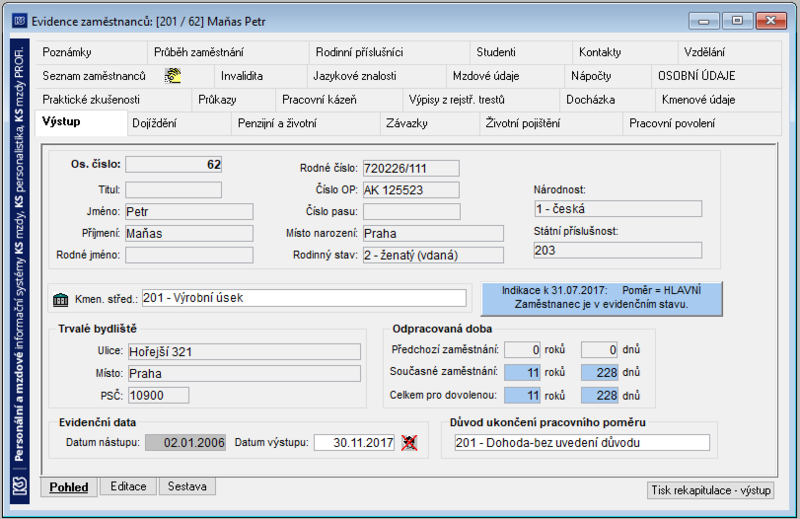
Task: Click the Místo narození field
Action: point(433,233)
